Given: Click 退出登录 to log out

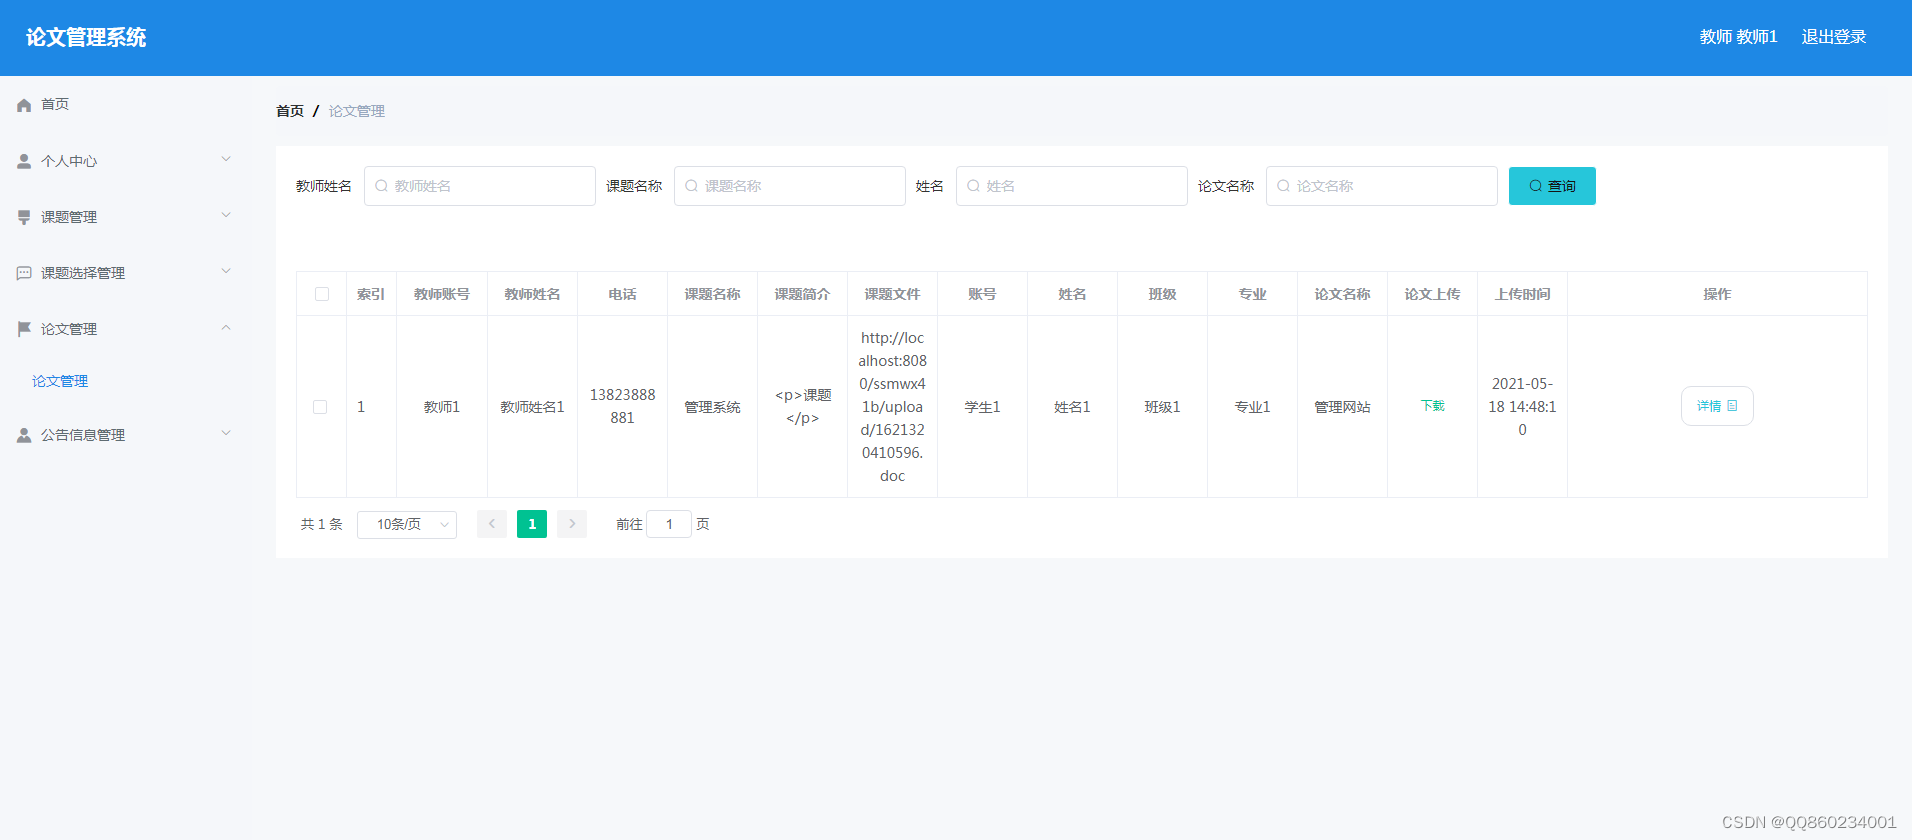Looking at the screenshot, I should tap(1834, 37).
